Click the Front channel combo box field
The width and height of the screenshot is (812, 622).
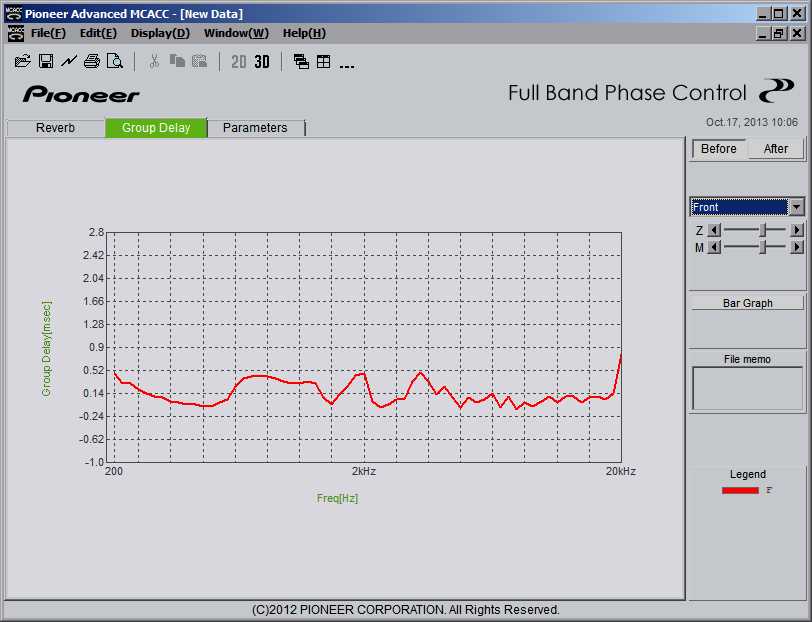740,207
